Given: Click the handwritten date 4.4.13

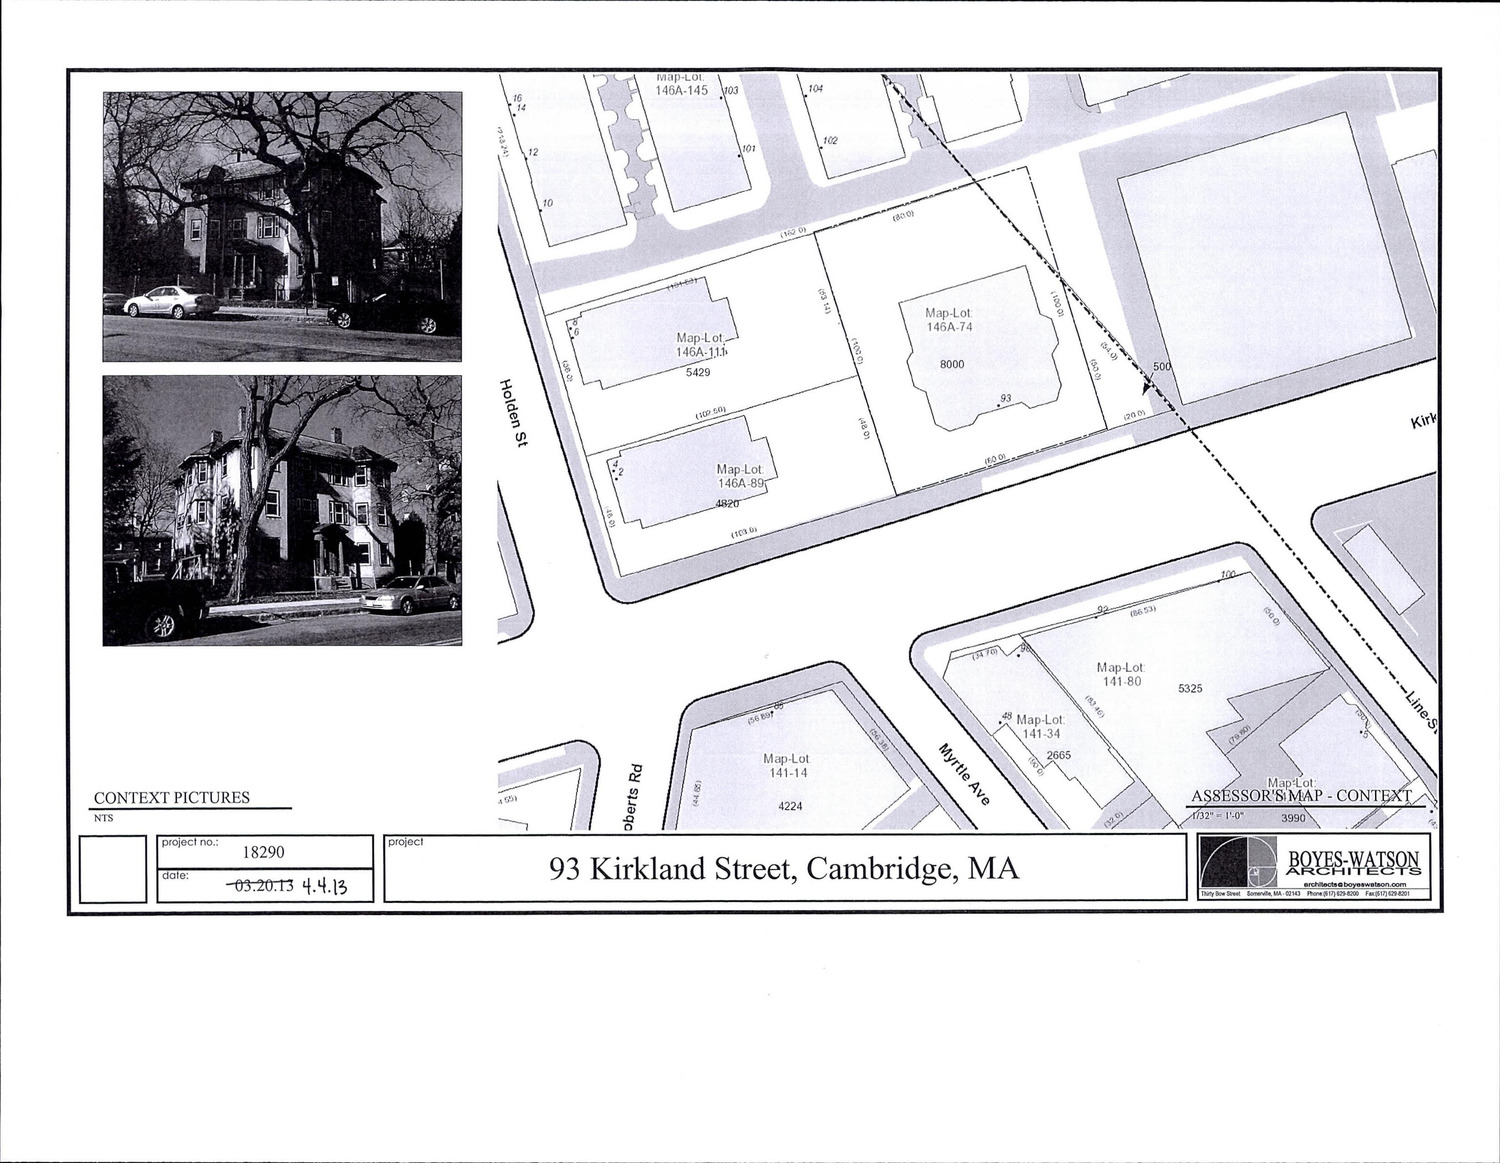Looking at the screenshot, I should (x=324, y=886).
